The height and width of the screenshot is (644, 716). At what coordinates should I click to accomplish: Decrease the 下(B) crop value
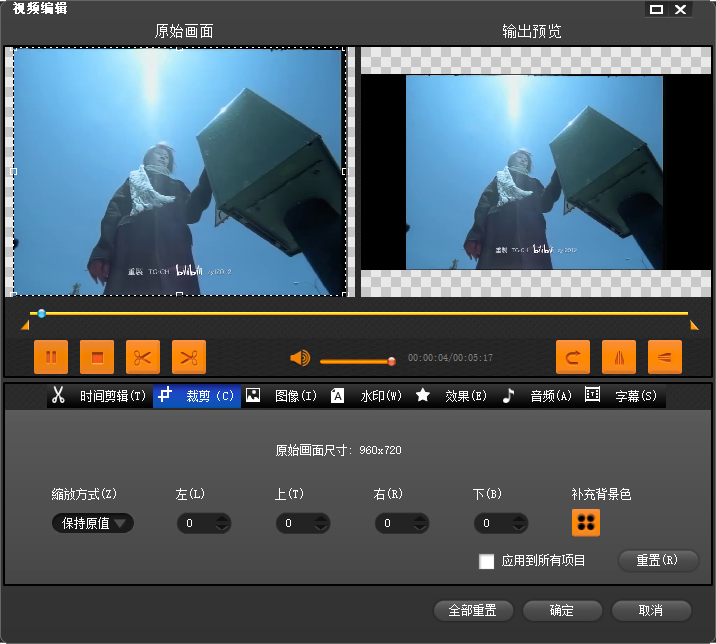(519, 528)
